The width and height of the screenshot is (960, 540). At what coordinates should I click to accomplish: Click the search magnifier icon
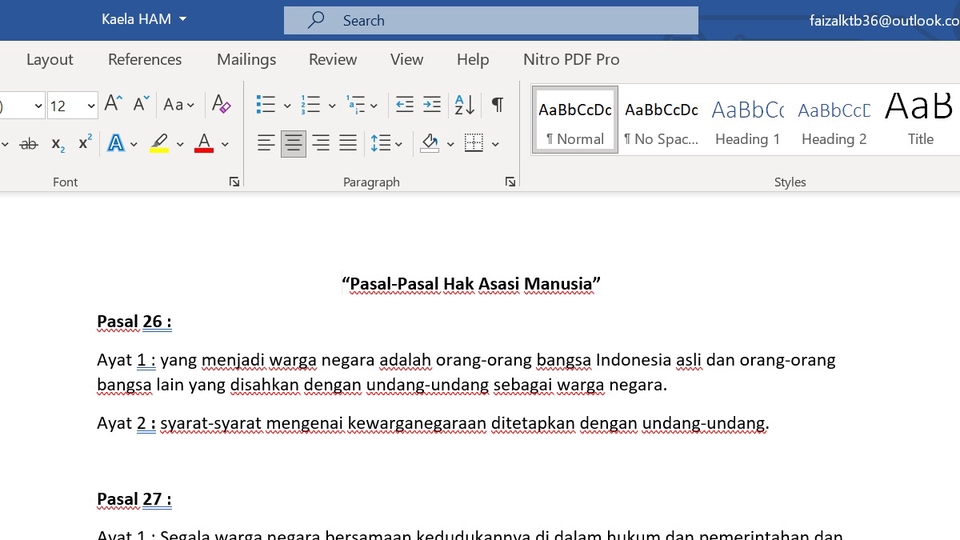coord(316,20)
